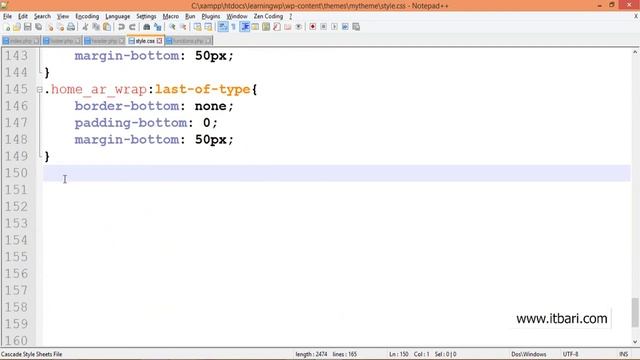
Task: Open the Search menu
Action: pyautogui.click(x=42, y=16)
